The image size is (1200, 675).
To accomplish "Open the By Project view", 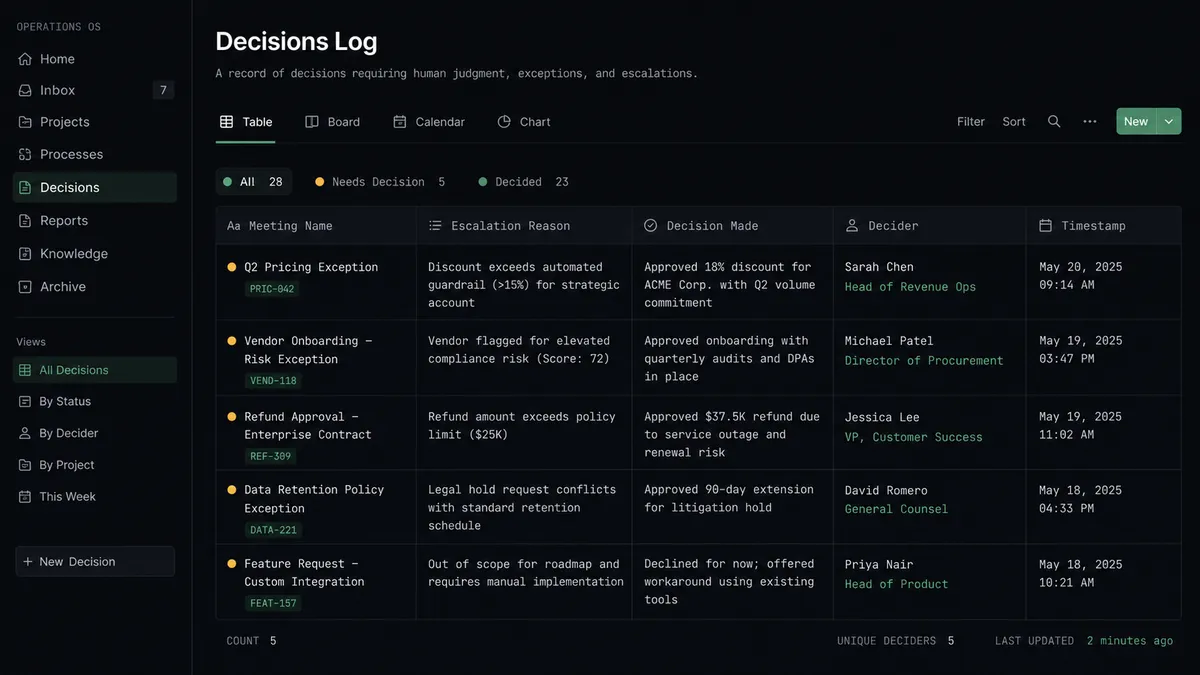I will click(96, 465).
